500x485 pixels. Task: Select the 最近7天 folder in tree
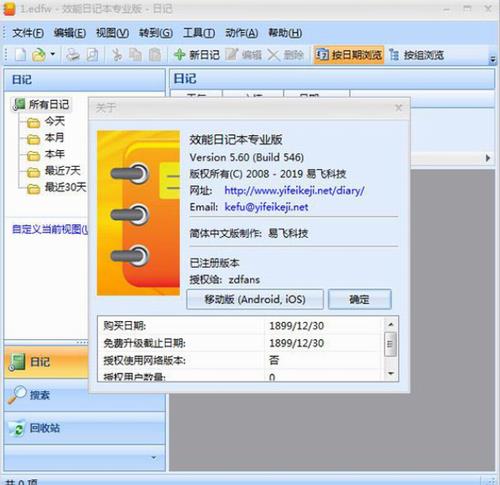[x=63, y=171]
